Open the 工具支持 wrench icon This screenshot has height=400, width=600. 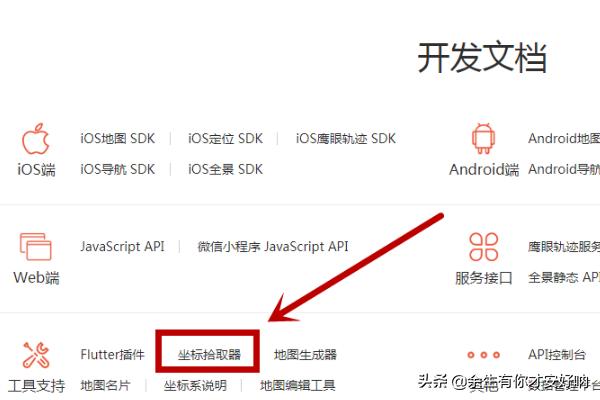pos(36,354)
